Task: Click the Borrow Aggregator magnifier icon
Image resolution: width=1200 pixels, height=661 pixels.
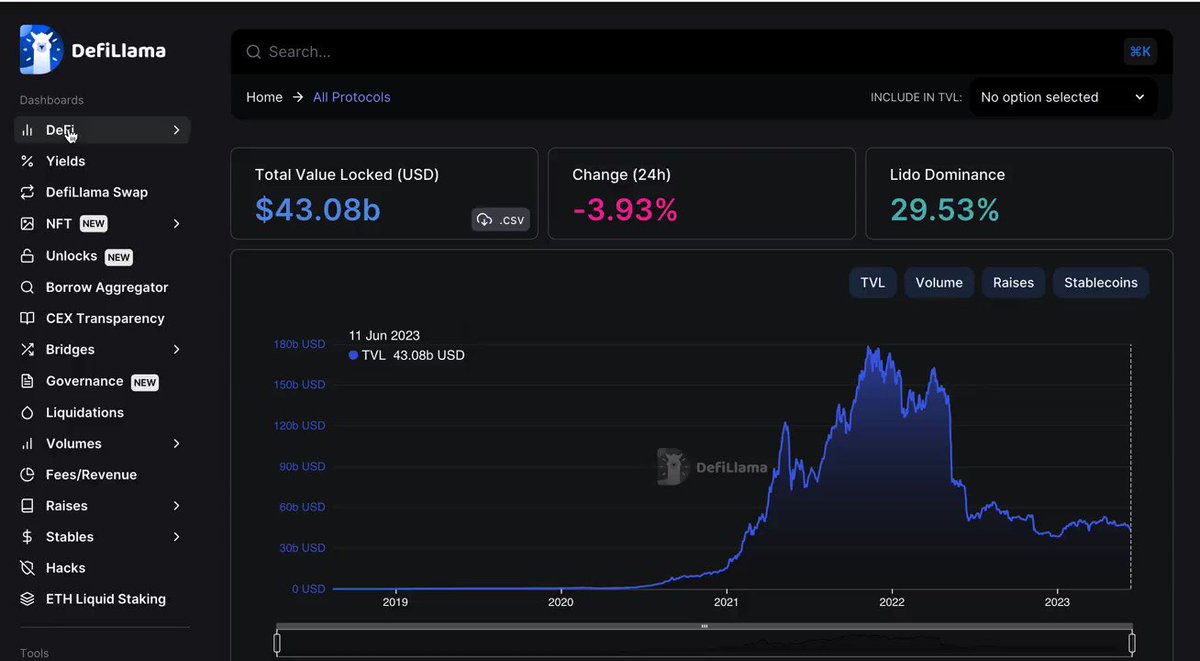Action: pos(27,287)
